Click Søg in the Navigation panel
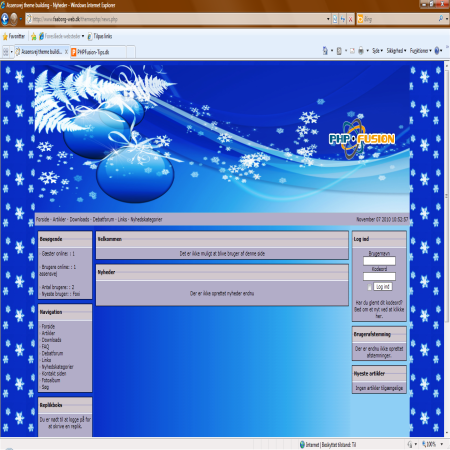 [45, 387]
